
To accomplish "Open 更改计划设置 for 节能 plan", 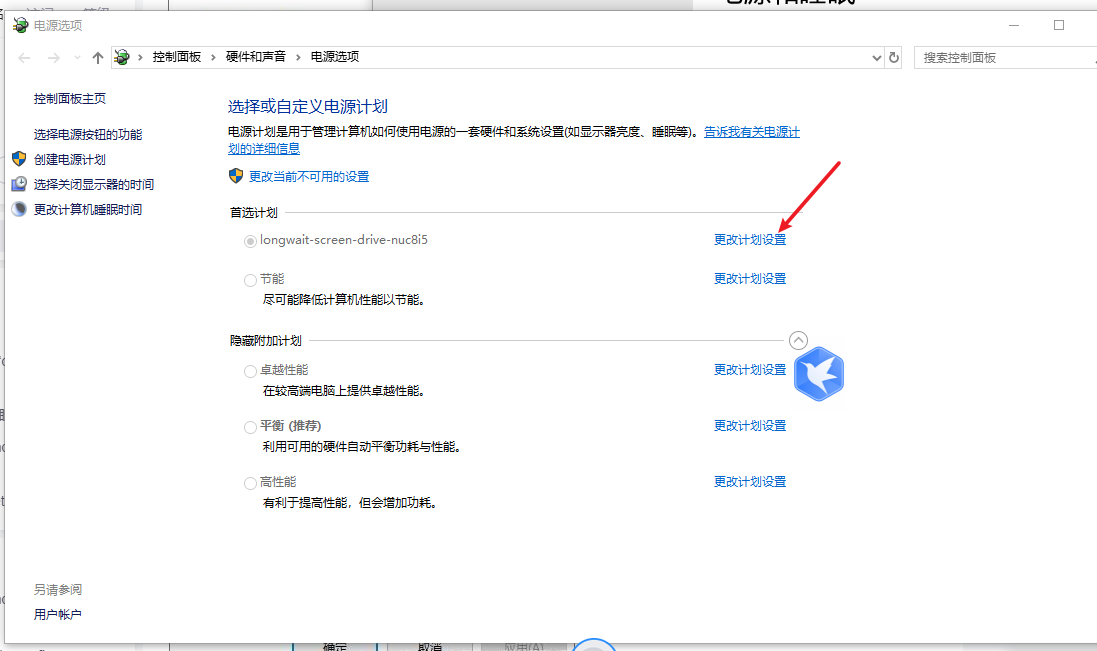I will point(750,279).
